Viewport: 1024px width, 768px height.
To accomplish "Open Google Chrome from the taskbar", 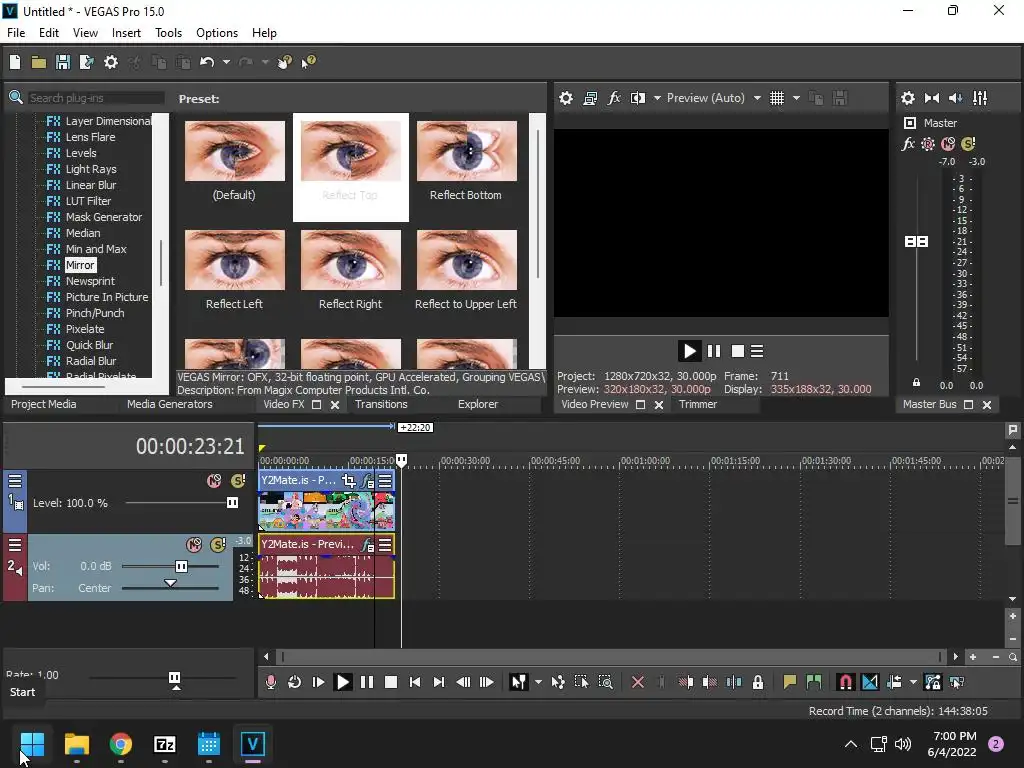I will pyautogui.click(x=121, y=744).
